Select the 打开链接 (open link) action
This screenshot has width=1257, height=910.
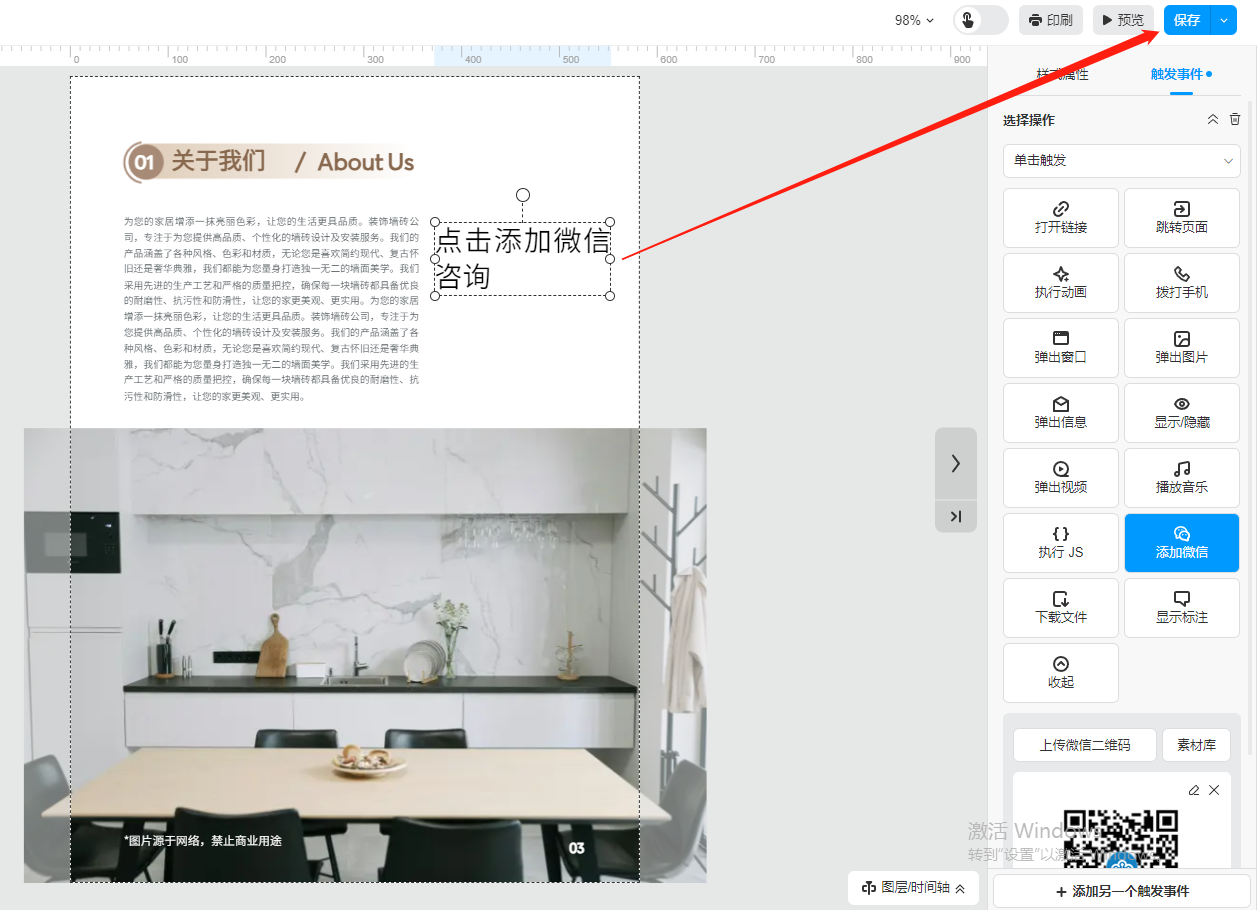point(1060,218)
